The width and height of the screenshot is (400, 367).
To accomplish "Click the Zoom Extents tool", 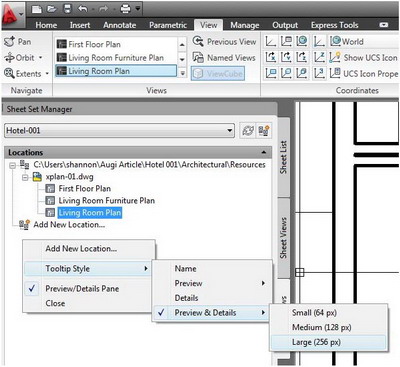I will (22, 73).
